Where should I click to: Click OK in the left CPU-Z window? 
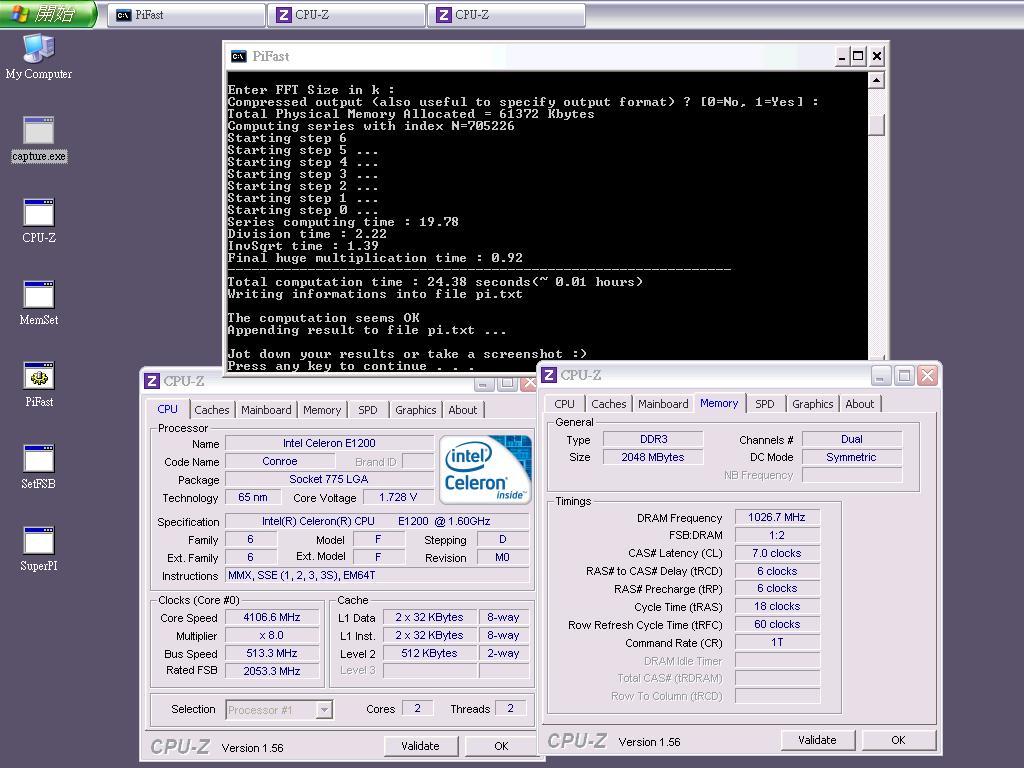pos(501,746)
